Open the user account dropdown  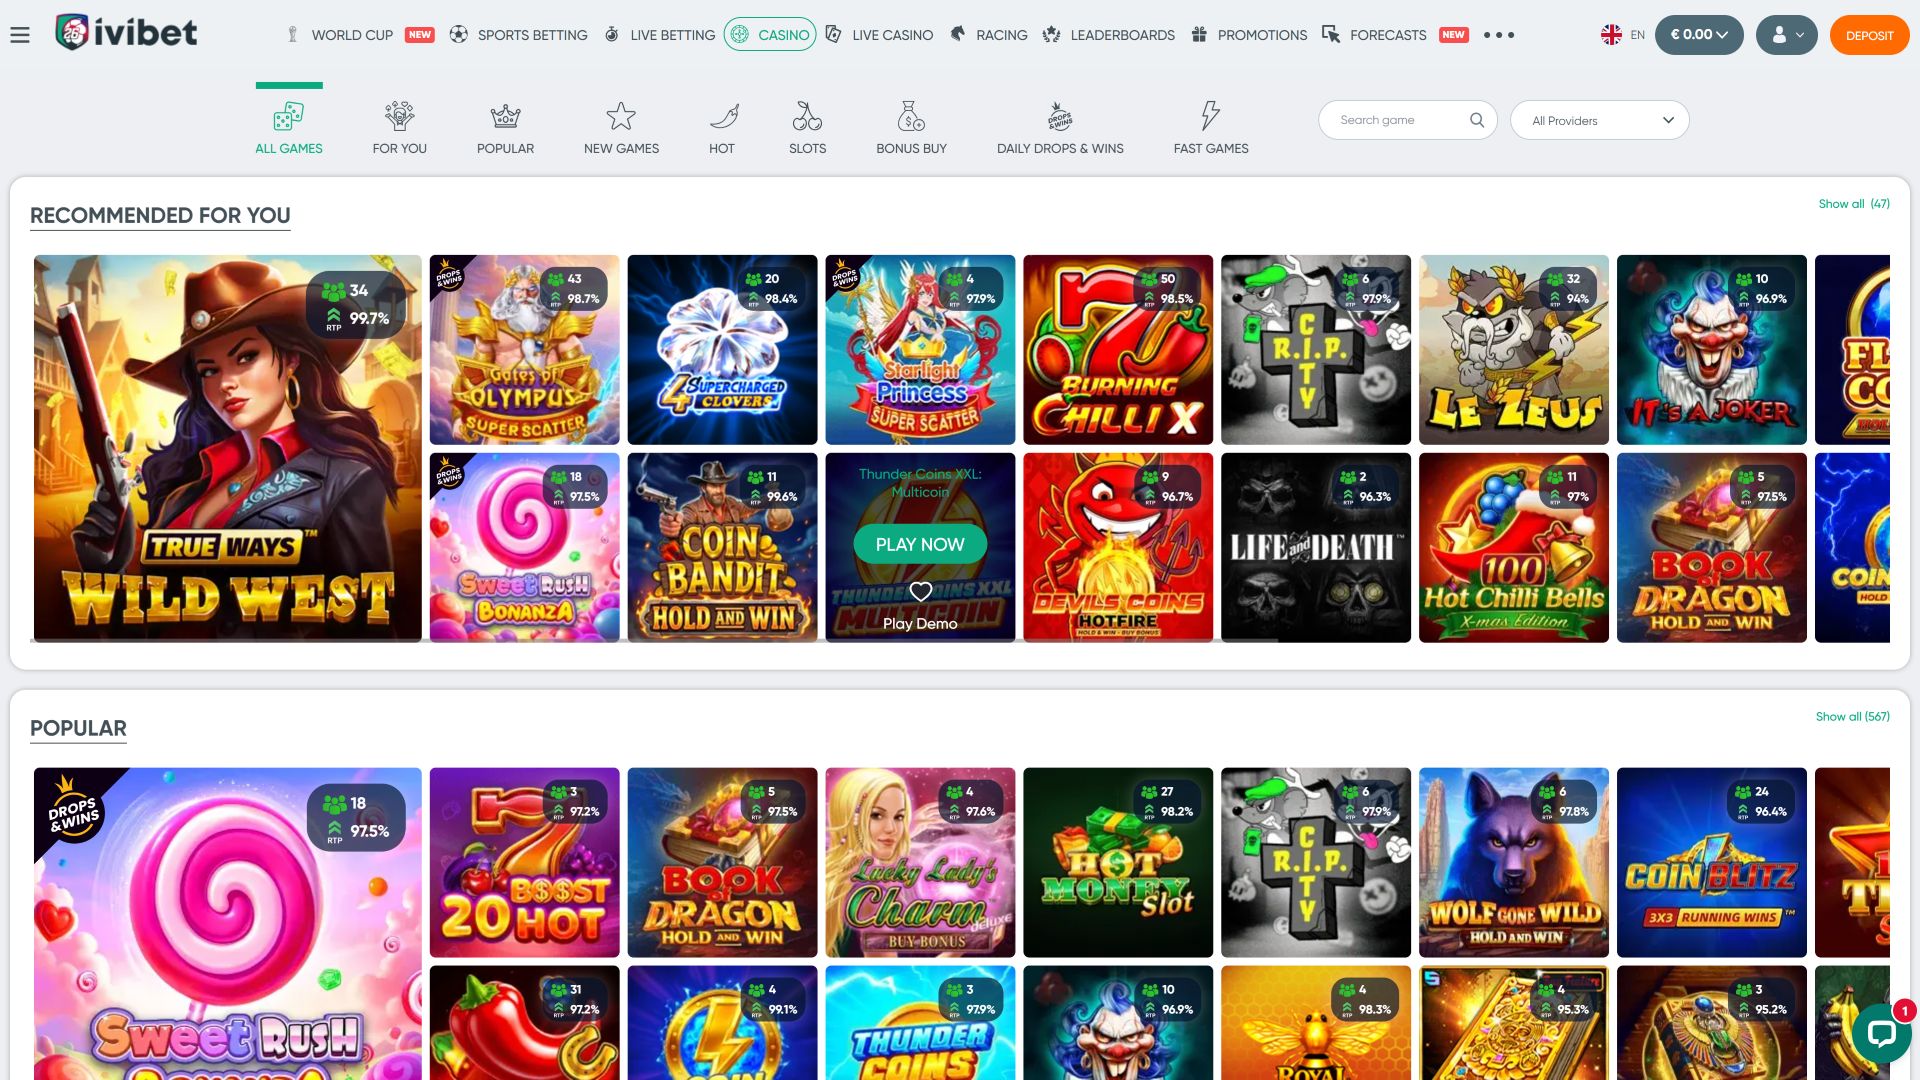click(1787, 35)
